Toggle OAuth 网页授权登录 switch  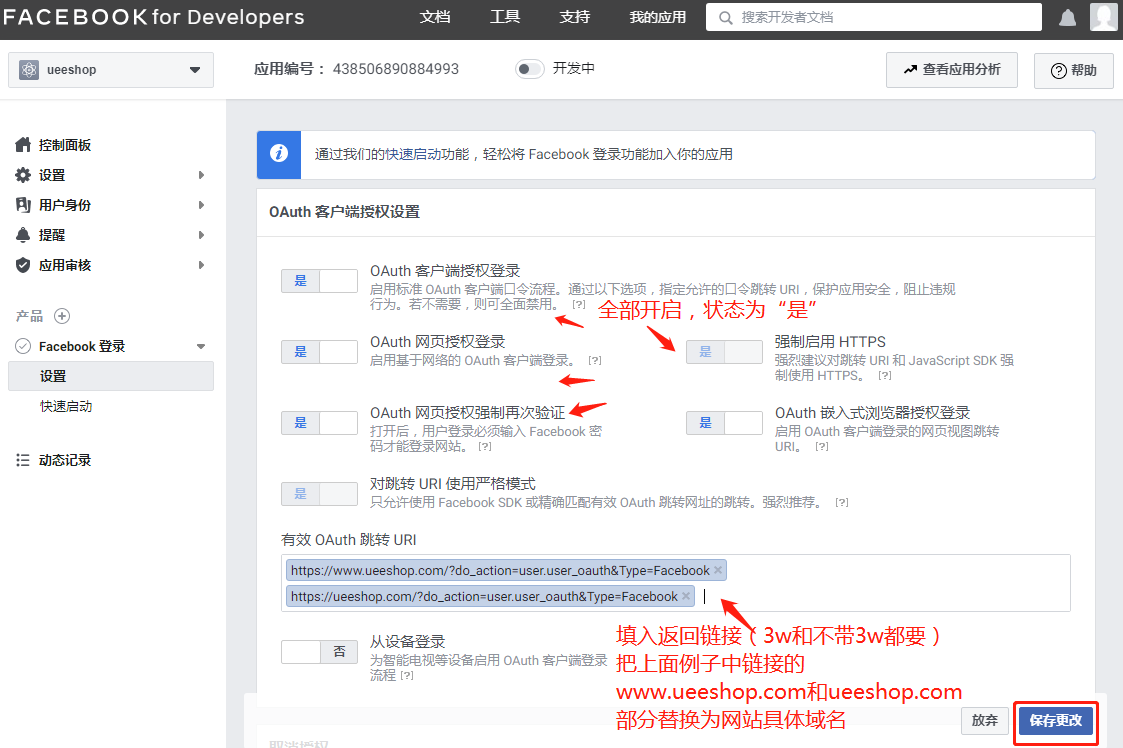(x=319, y=352)
